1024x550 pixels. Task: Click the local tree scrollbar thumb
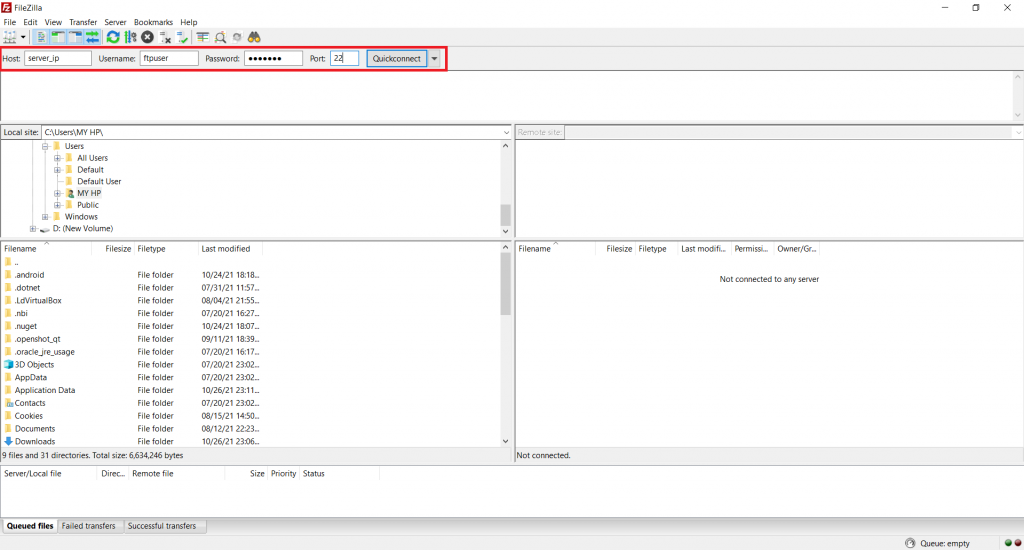tap(505, 215)
